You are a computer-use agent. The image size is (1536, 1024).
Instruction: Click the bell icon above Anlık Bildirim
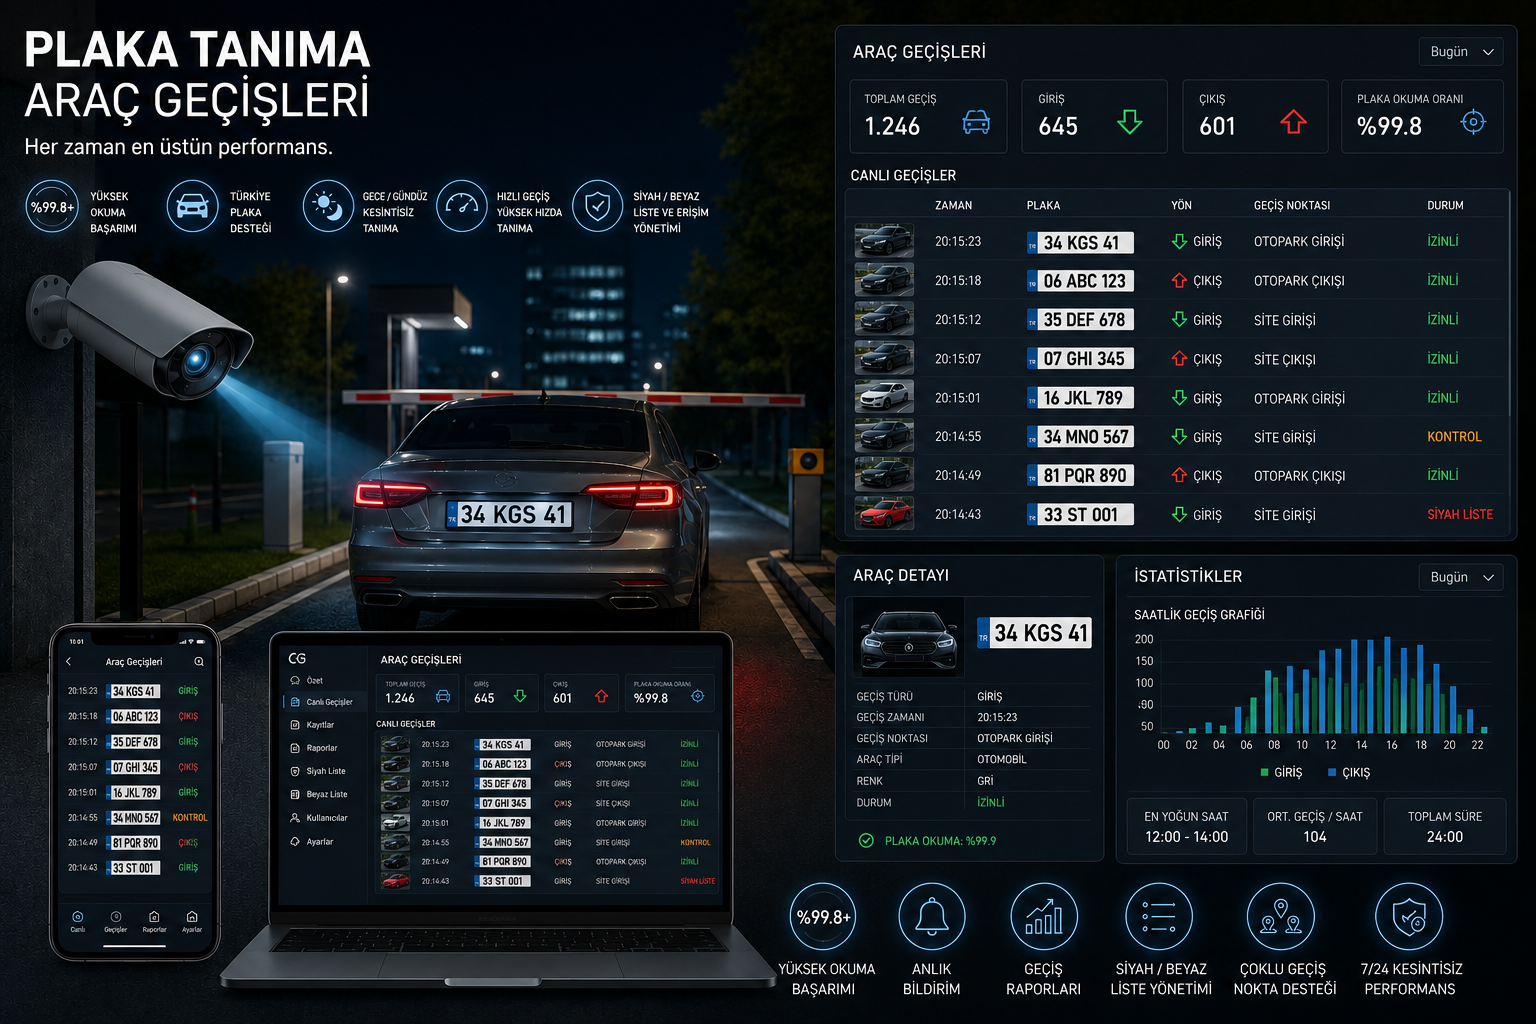pyautogui.click(x=932, y=917)
